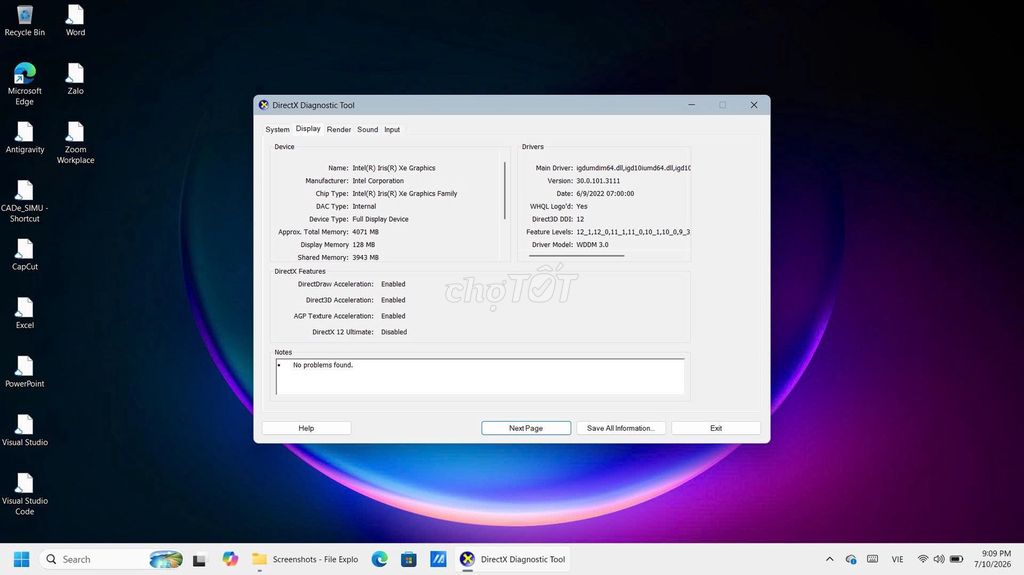This screenshot has height=575, width=1024.
Task: Click the 'No problems found.' note
Action: pyautogui.click(x=323, y=365)
